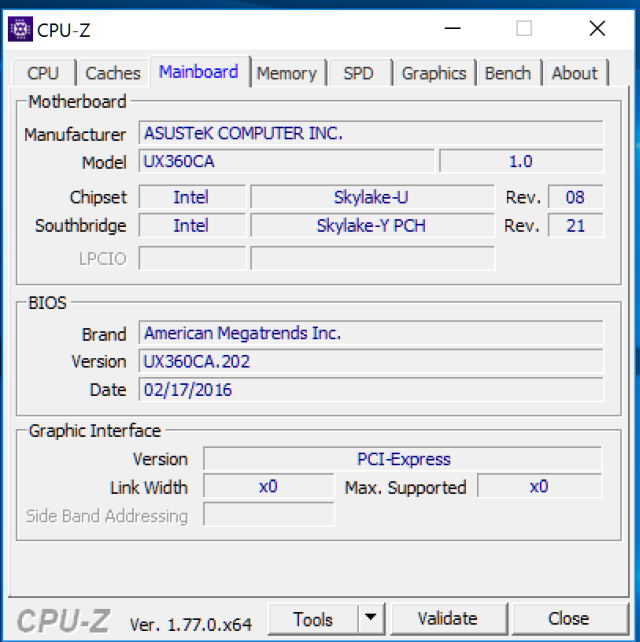The height and width of the screenshot is (642, 640).
Task: Go to the Memory tab
Action: 287,73
